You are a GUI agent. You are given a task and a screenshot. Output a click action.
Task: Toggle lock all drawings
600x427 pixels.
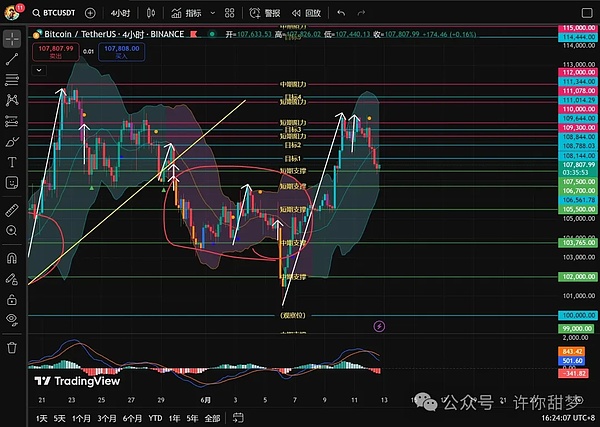(12, 297)
